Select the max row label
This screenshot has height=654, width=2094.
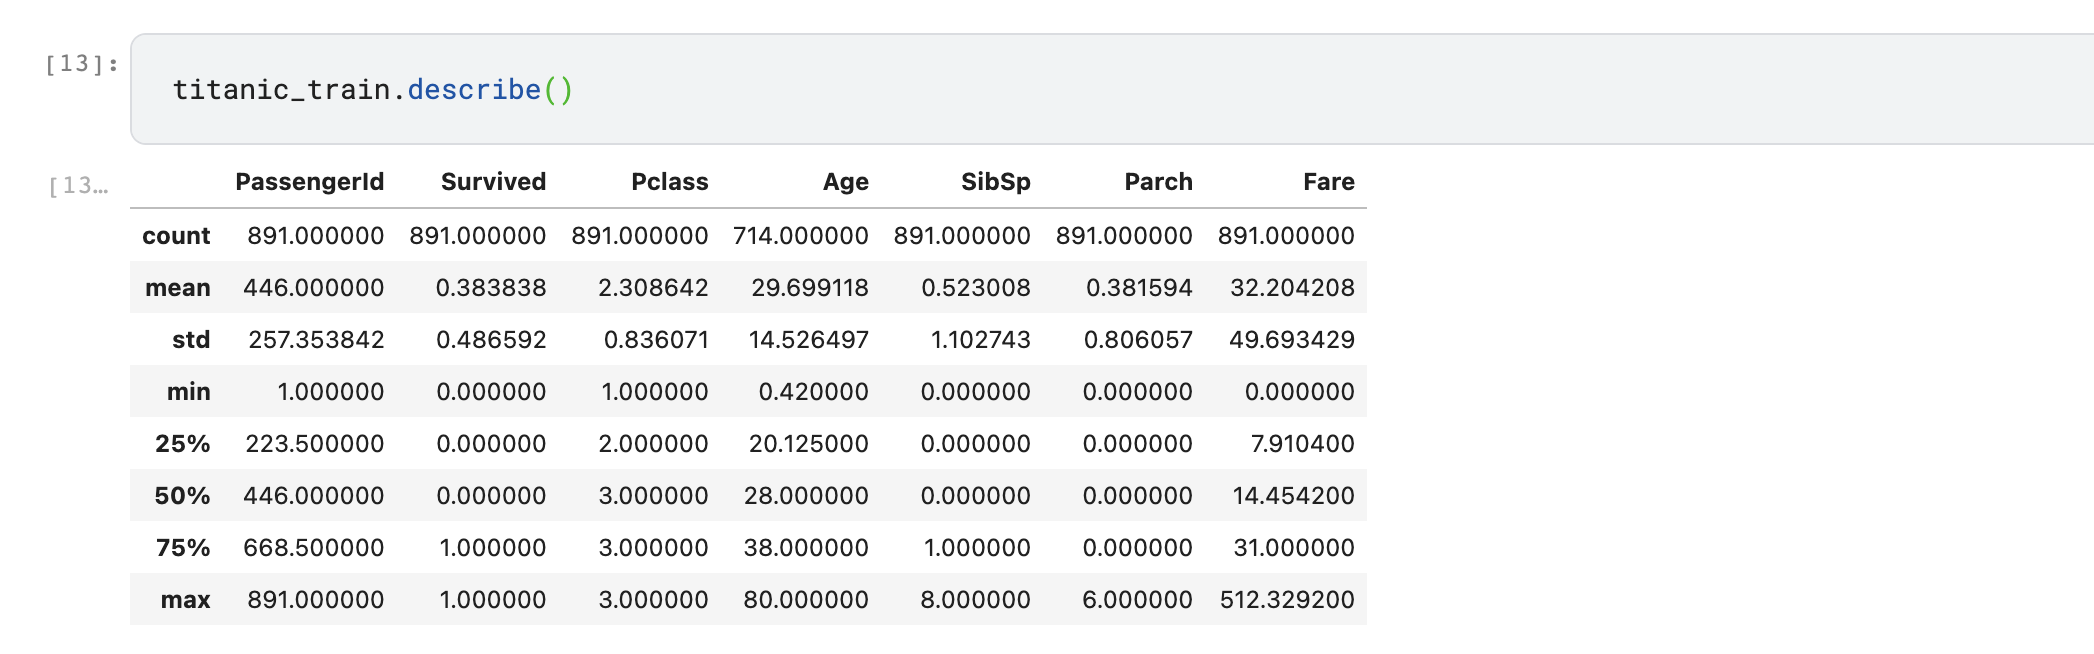[186, 600]
